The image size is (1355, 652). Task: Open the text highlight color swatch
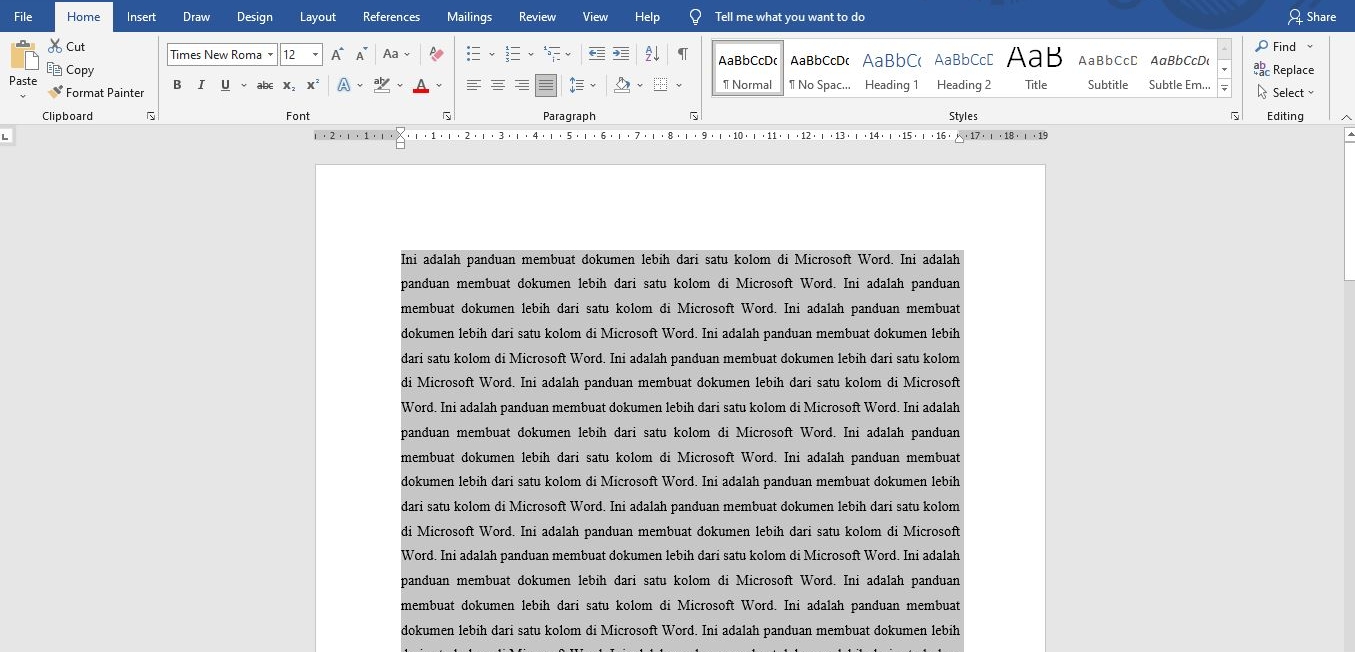coord(381,85)
